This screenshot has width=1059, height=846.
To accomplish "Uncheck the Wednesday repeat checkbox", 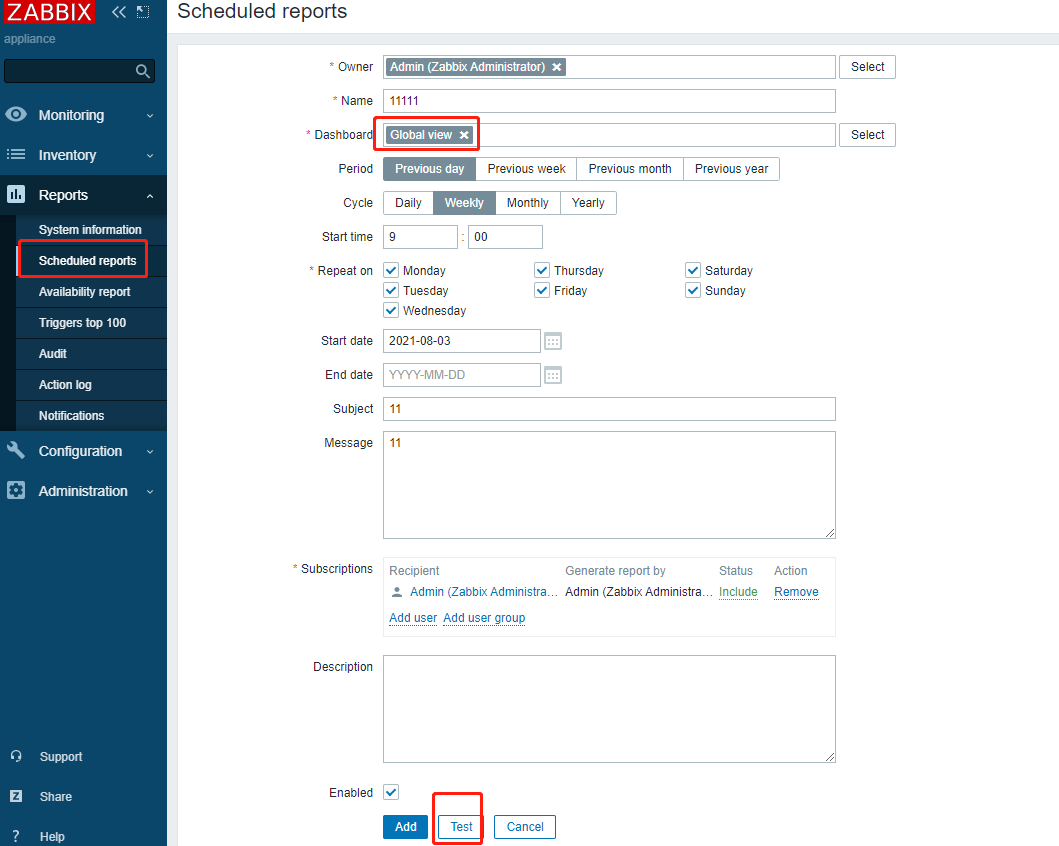I will 391,310.
